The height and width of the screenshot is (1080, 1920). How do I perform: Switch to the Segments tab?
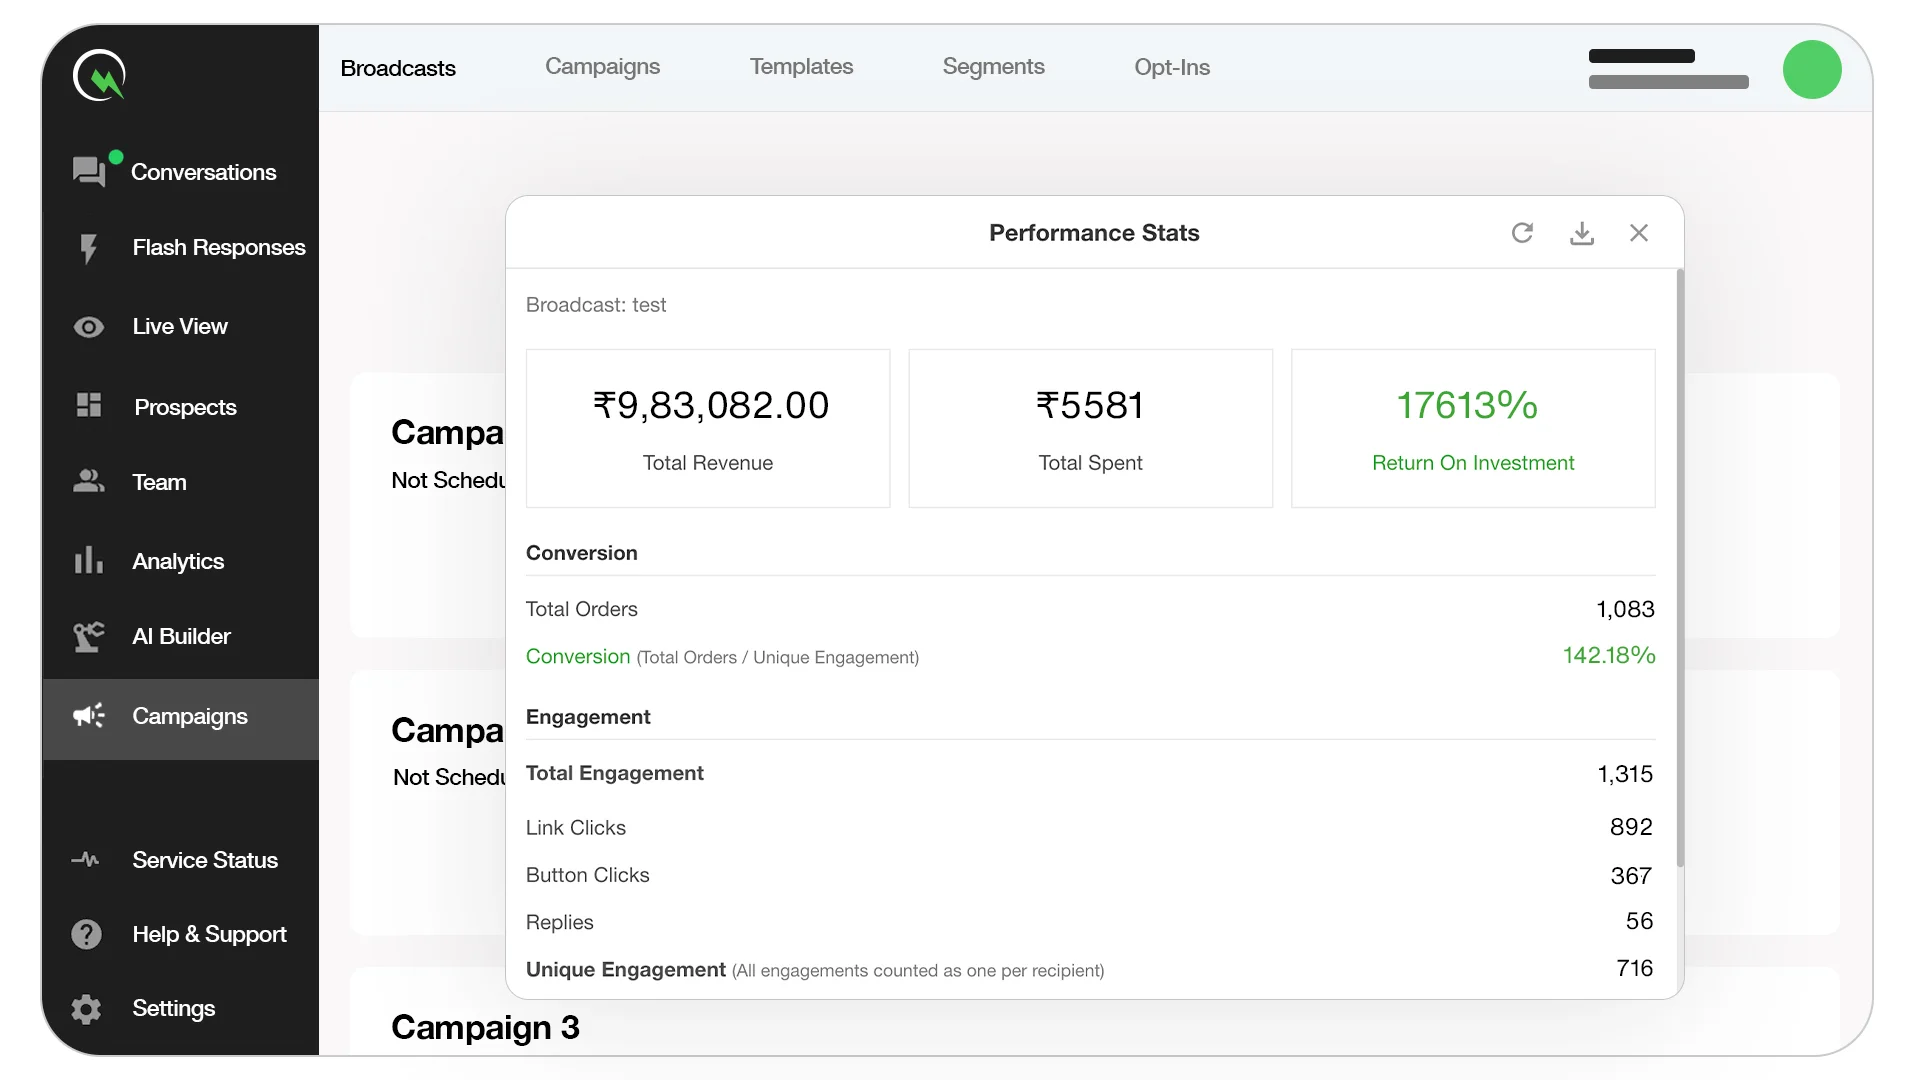point(993,67)
